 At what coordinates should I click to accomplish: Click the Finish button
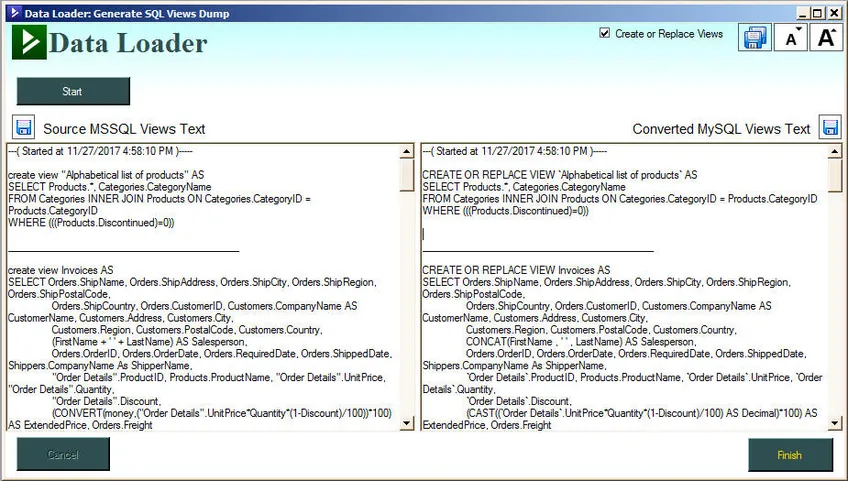790,455
